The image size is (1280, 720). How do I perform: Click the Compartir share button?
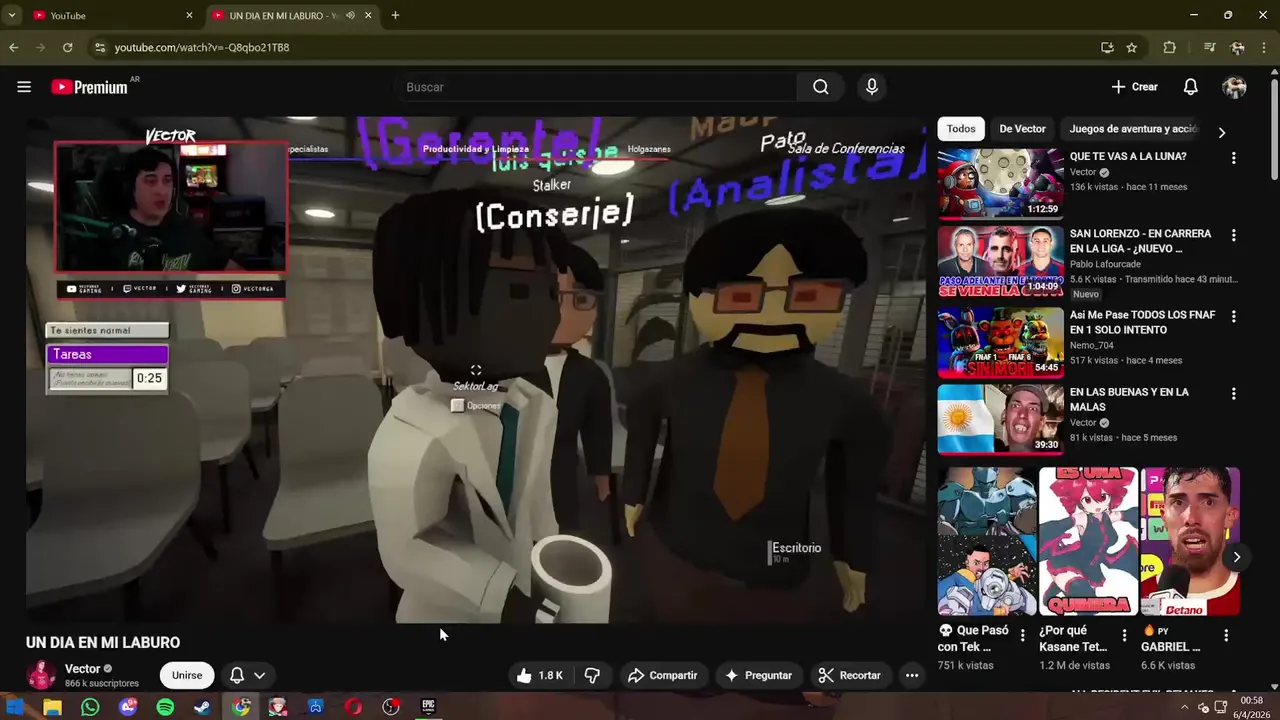(662, 675)
